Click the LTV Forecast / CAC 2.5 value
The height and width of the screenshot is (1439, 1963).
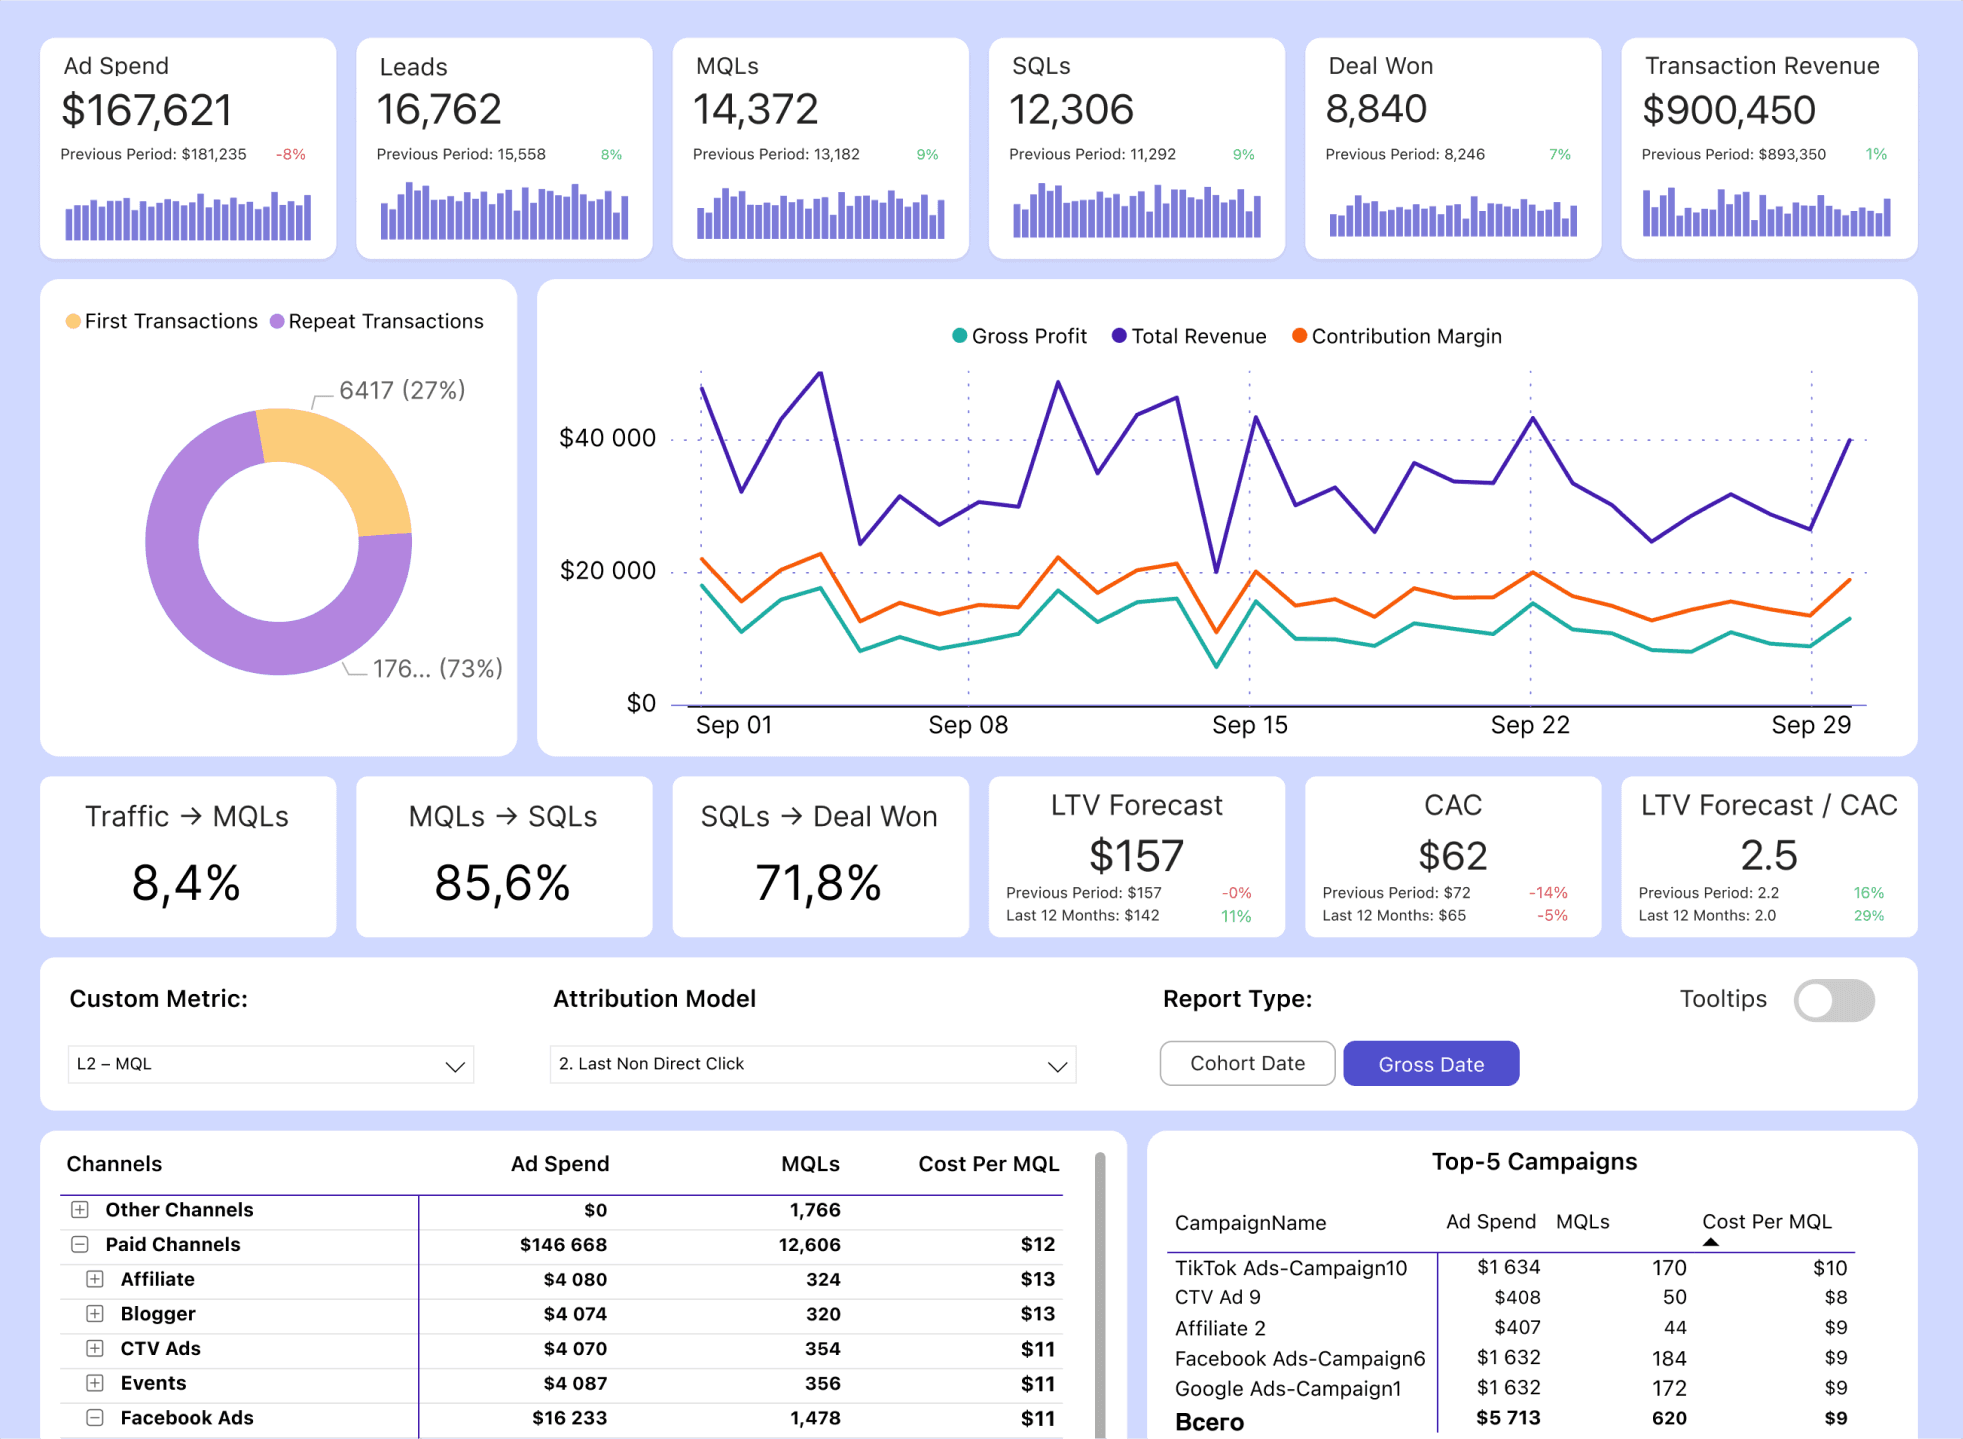(1769, 856)
